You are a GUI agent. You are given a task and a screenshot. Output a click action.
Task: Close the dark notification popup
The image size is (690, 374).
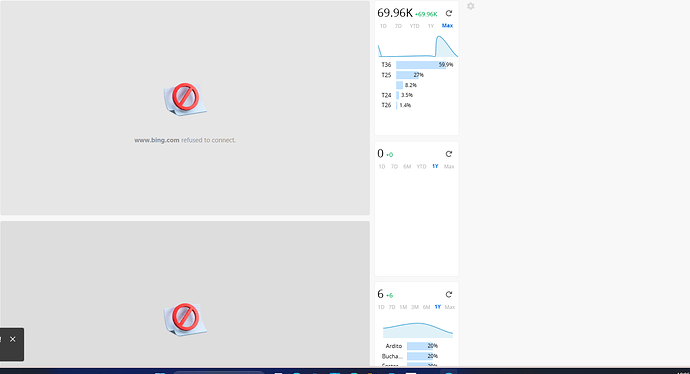click(13, 339)
